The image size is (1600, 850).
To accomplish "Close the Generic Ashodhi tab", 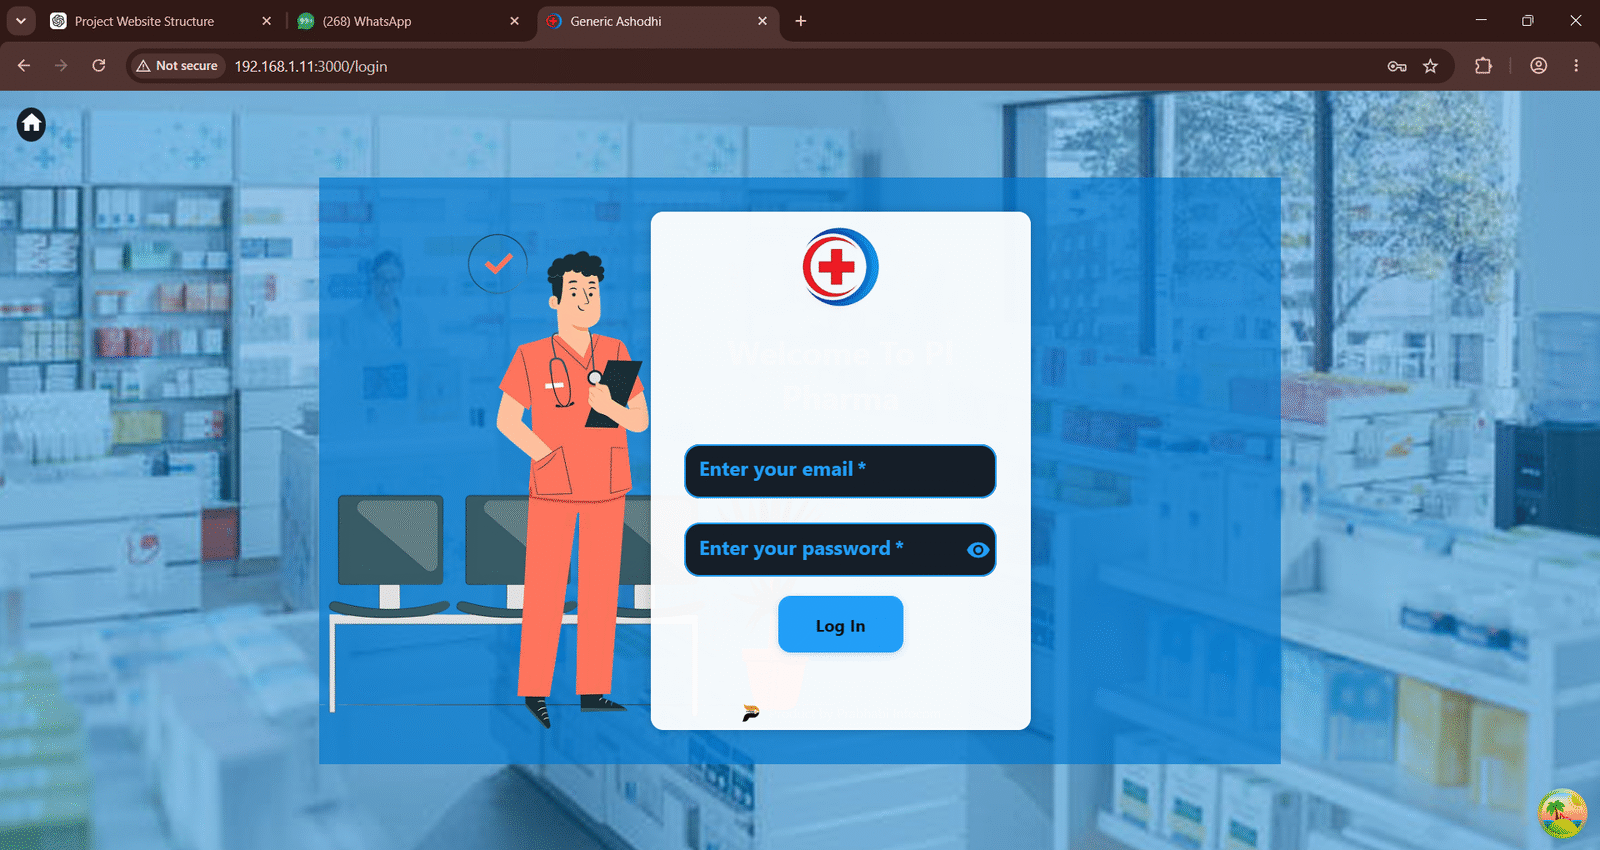I will click(x=762, y=21).
